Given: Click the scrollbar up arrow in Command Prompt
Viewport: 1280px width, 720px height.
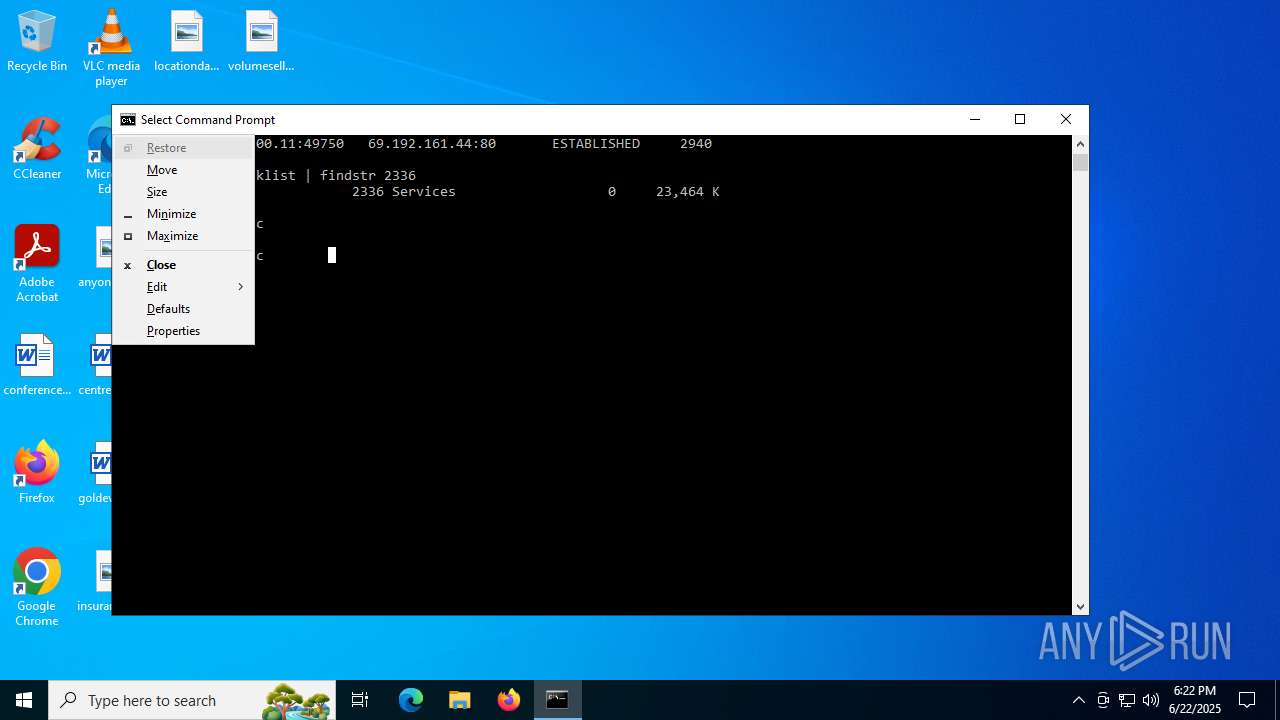Looking at the screenshot, I should tap(1080, 143).
